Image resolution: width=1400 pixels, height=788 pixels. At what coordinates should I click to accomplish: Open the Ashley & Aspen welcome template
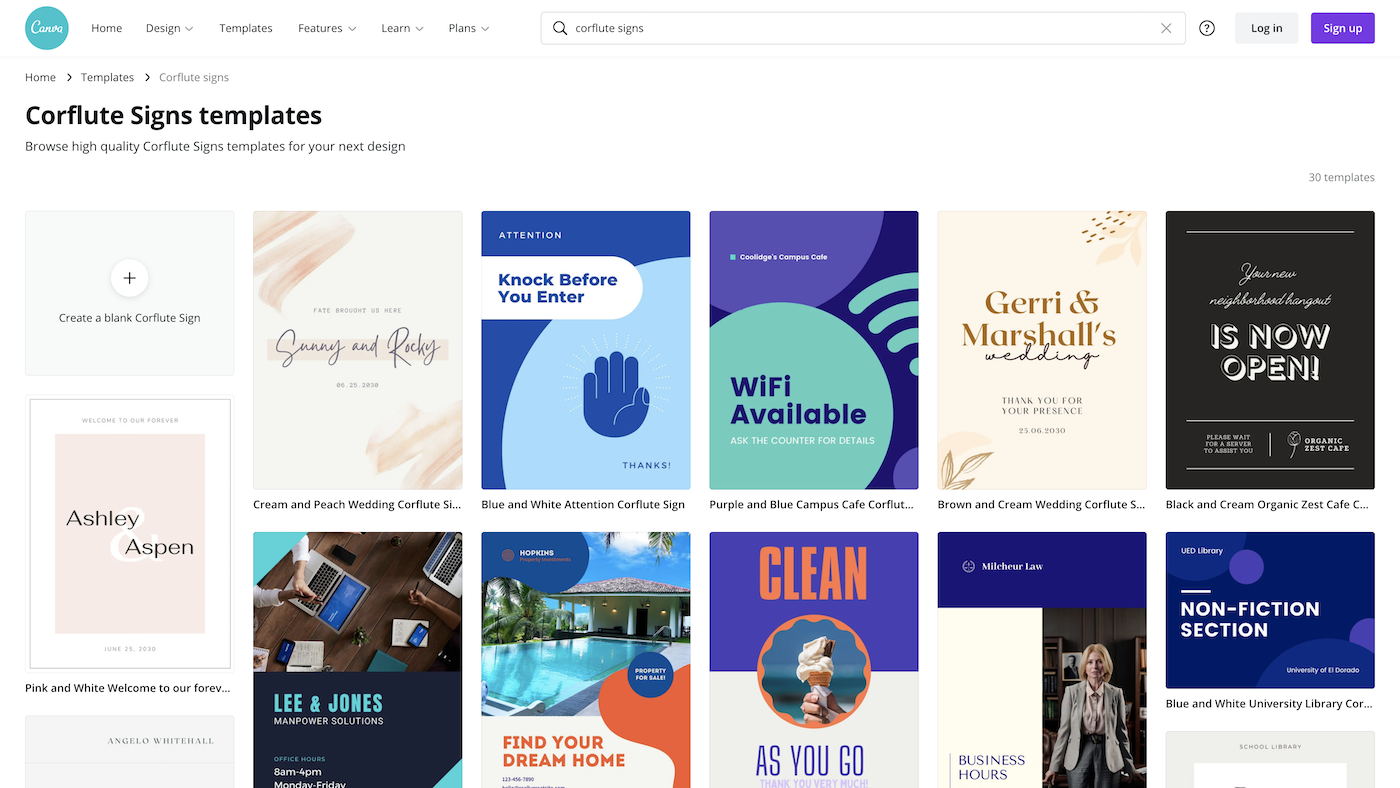[130, 533]
